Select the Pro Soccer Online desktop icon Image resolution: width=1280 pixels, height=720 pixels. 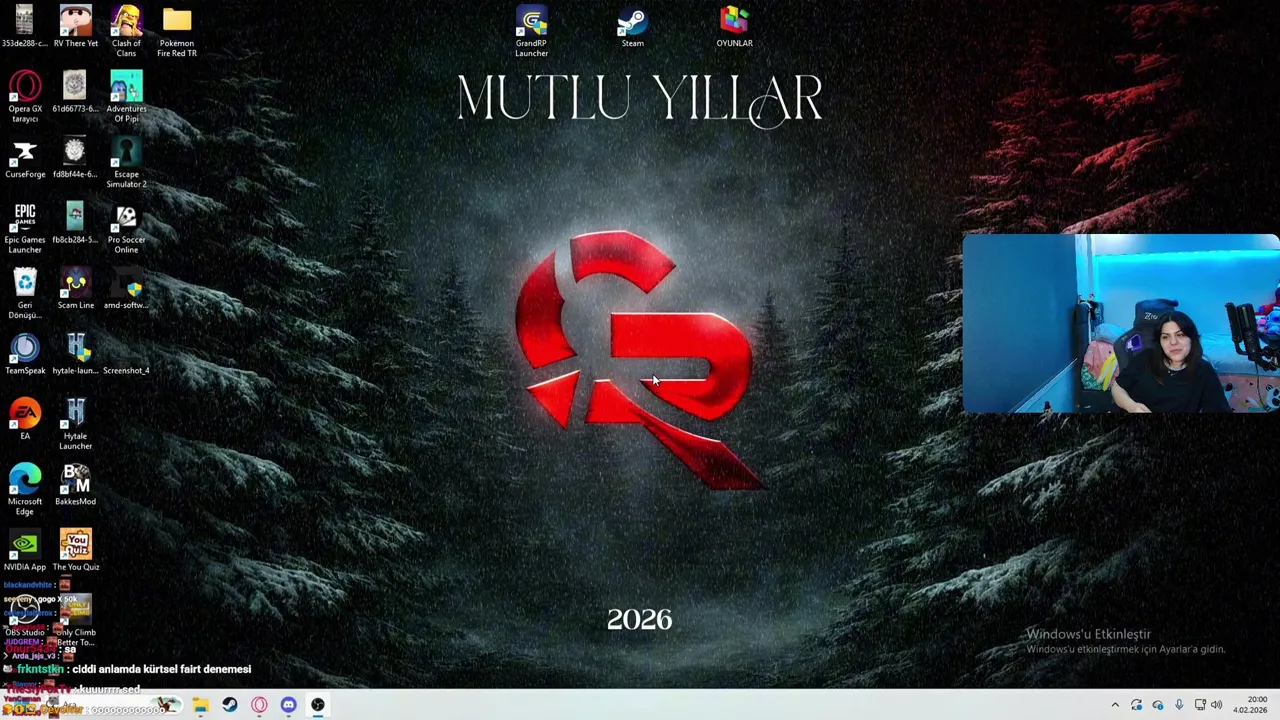126,228
